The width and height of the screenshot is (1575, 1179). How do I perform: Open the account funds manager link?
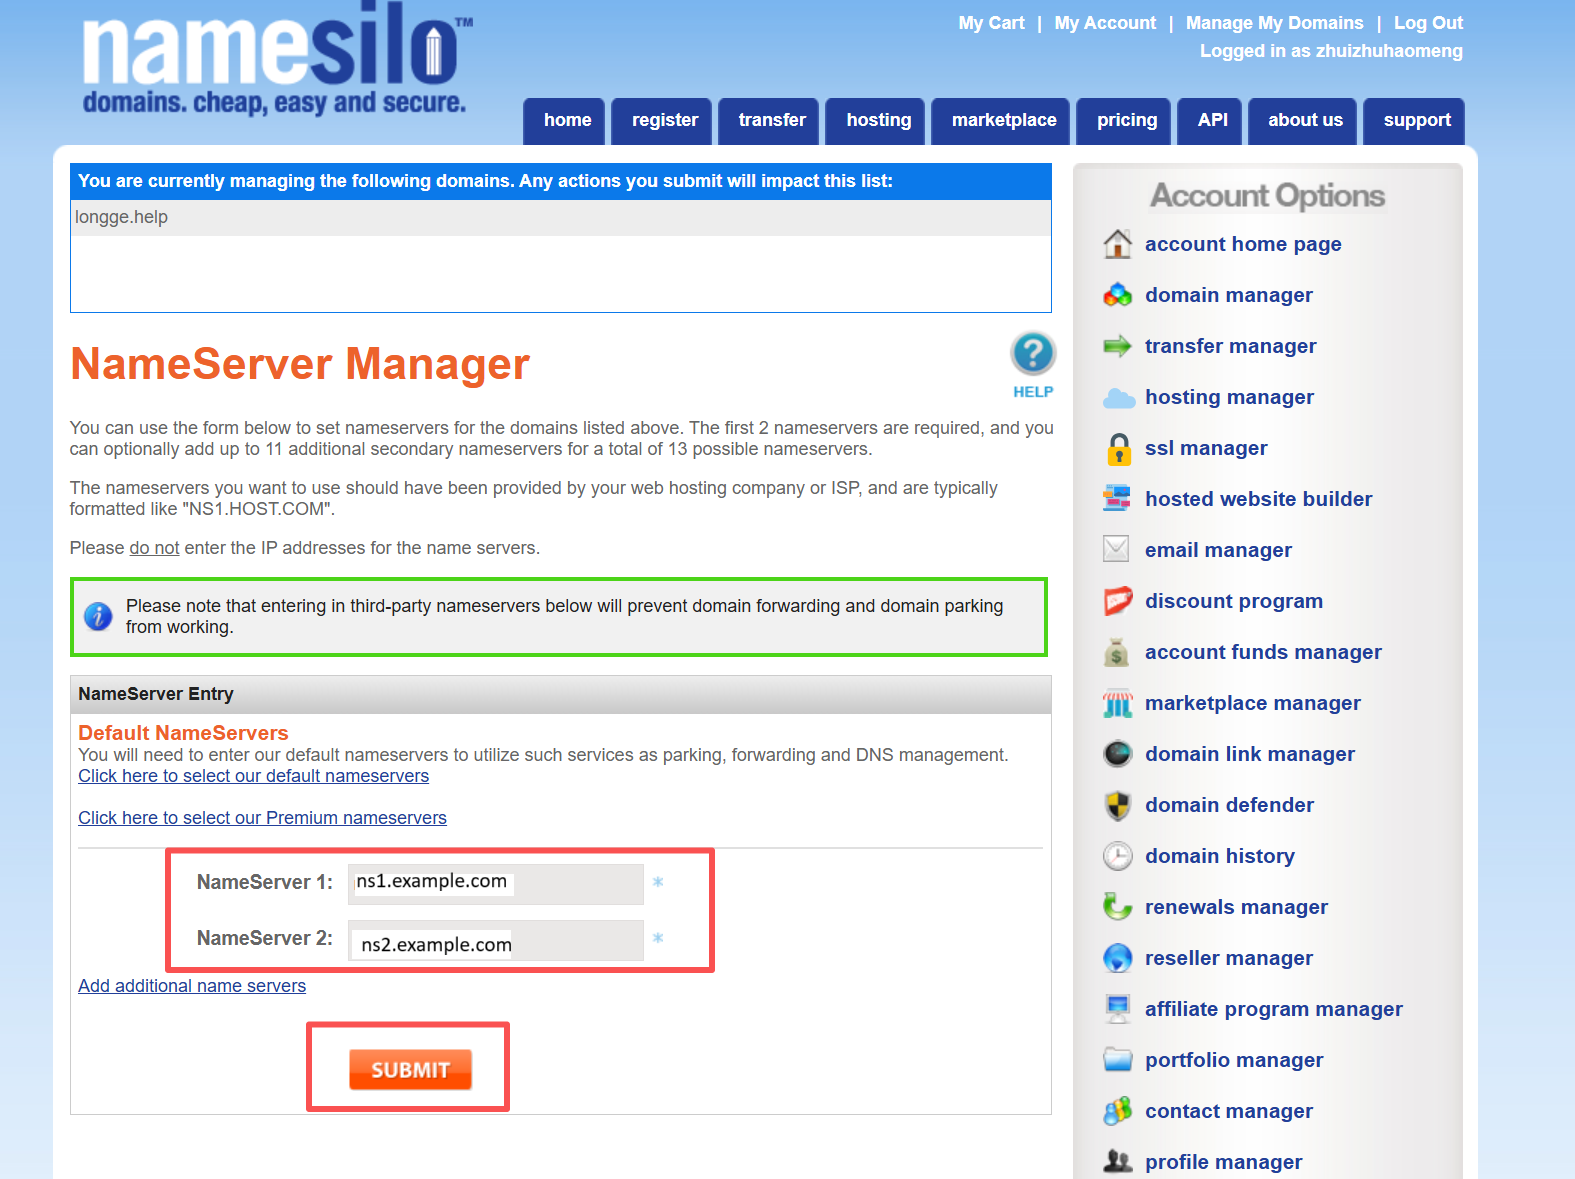click(1263, 652)
